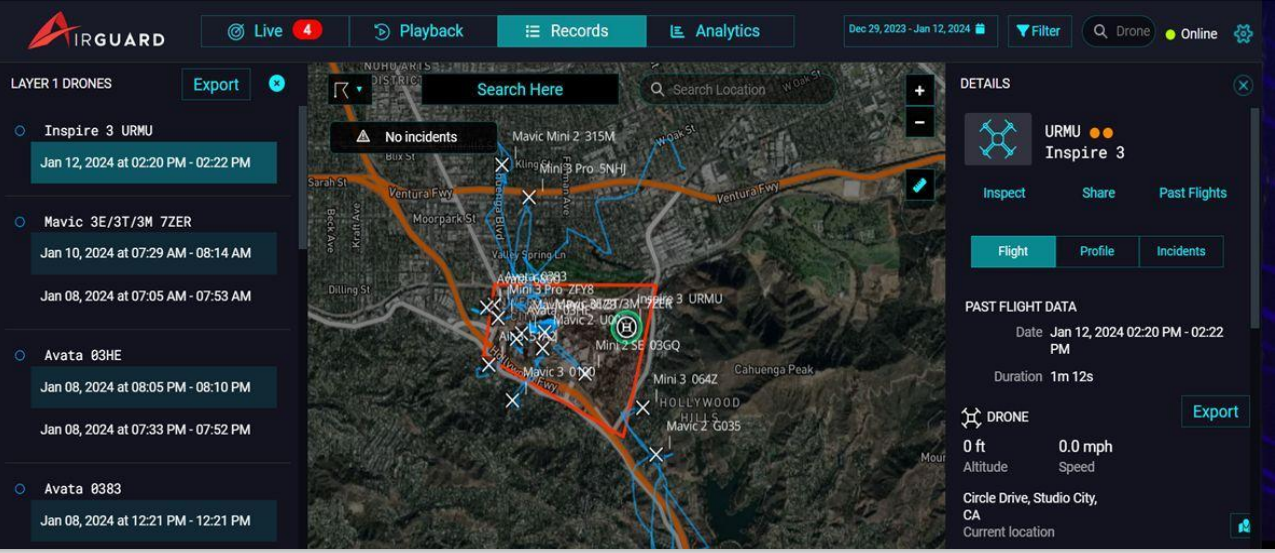1275x553 pixels.
Task: Click the Mavic 2 G035 map marker
Action: pos(656,454)
